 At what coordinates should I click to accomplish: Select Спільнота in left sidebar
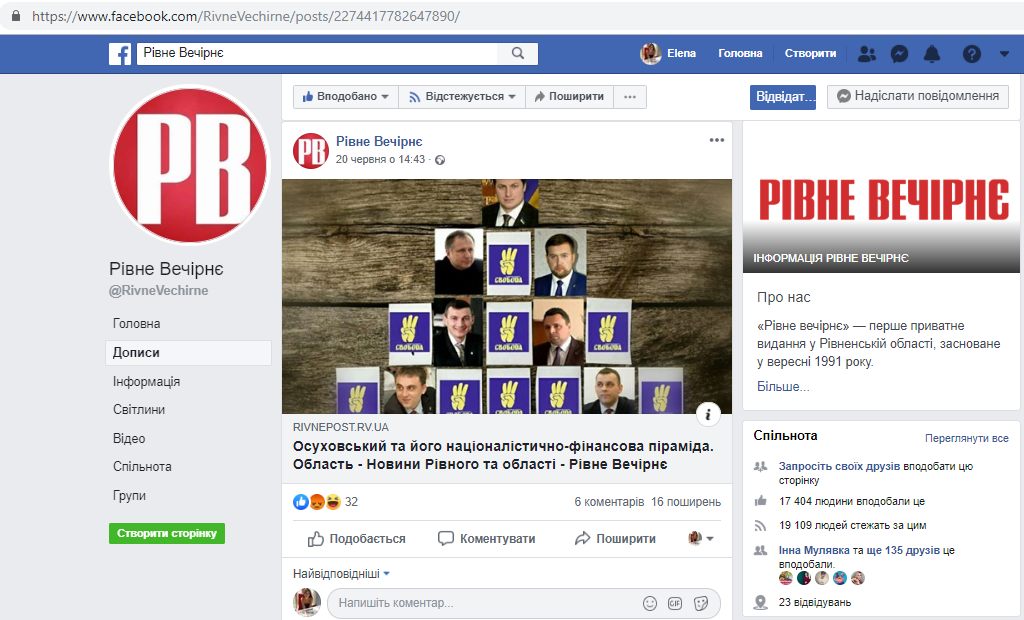(142, 466)
